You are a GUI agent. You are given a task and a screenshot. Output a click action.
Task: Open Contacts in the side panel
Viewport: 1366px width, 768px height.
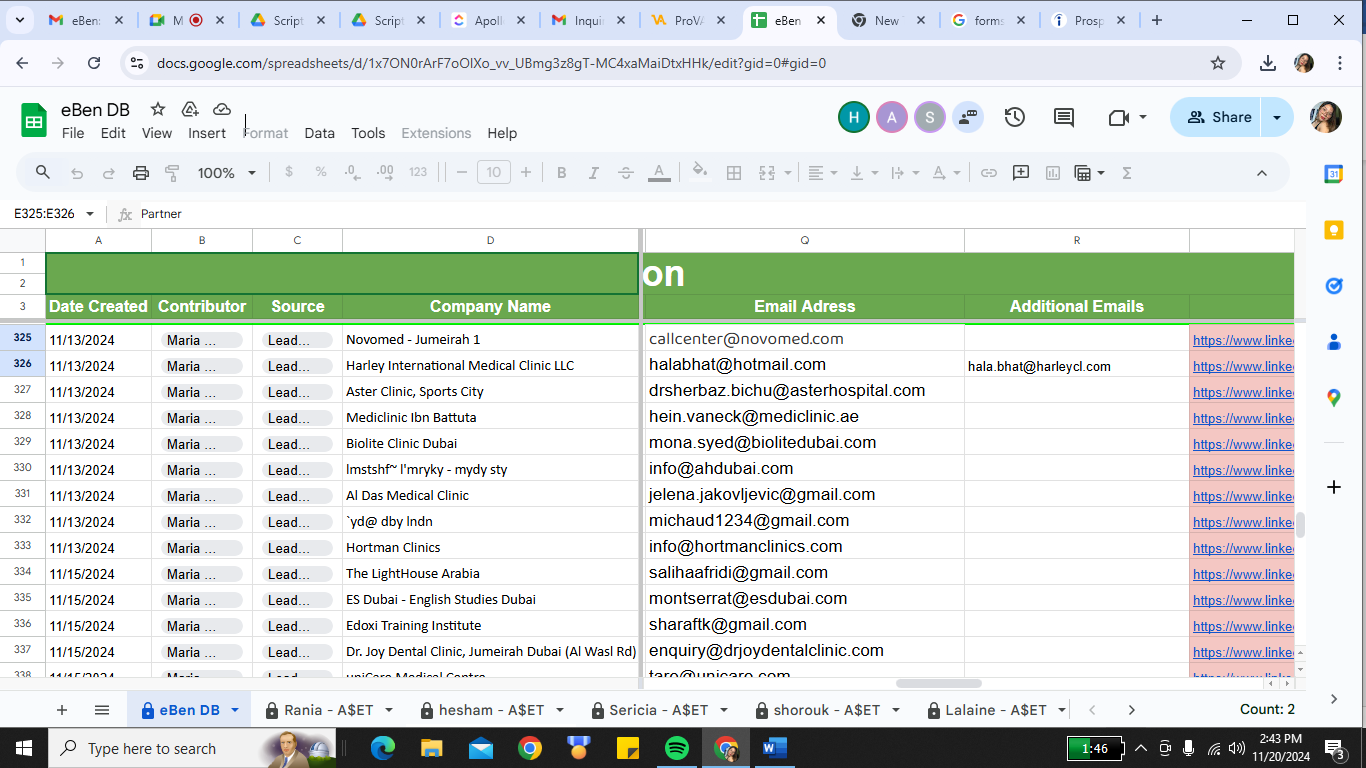1333,342
